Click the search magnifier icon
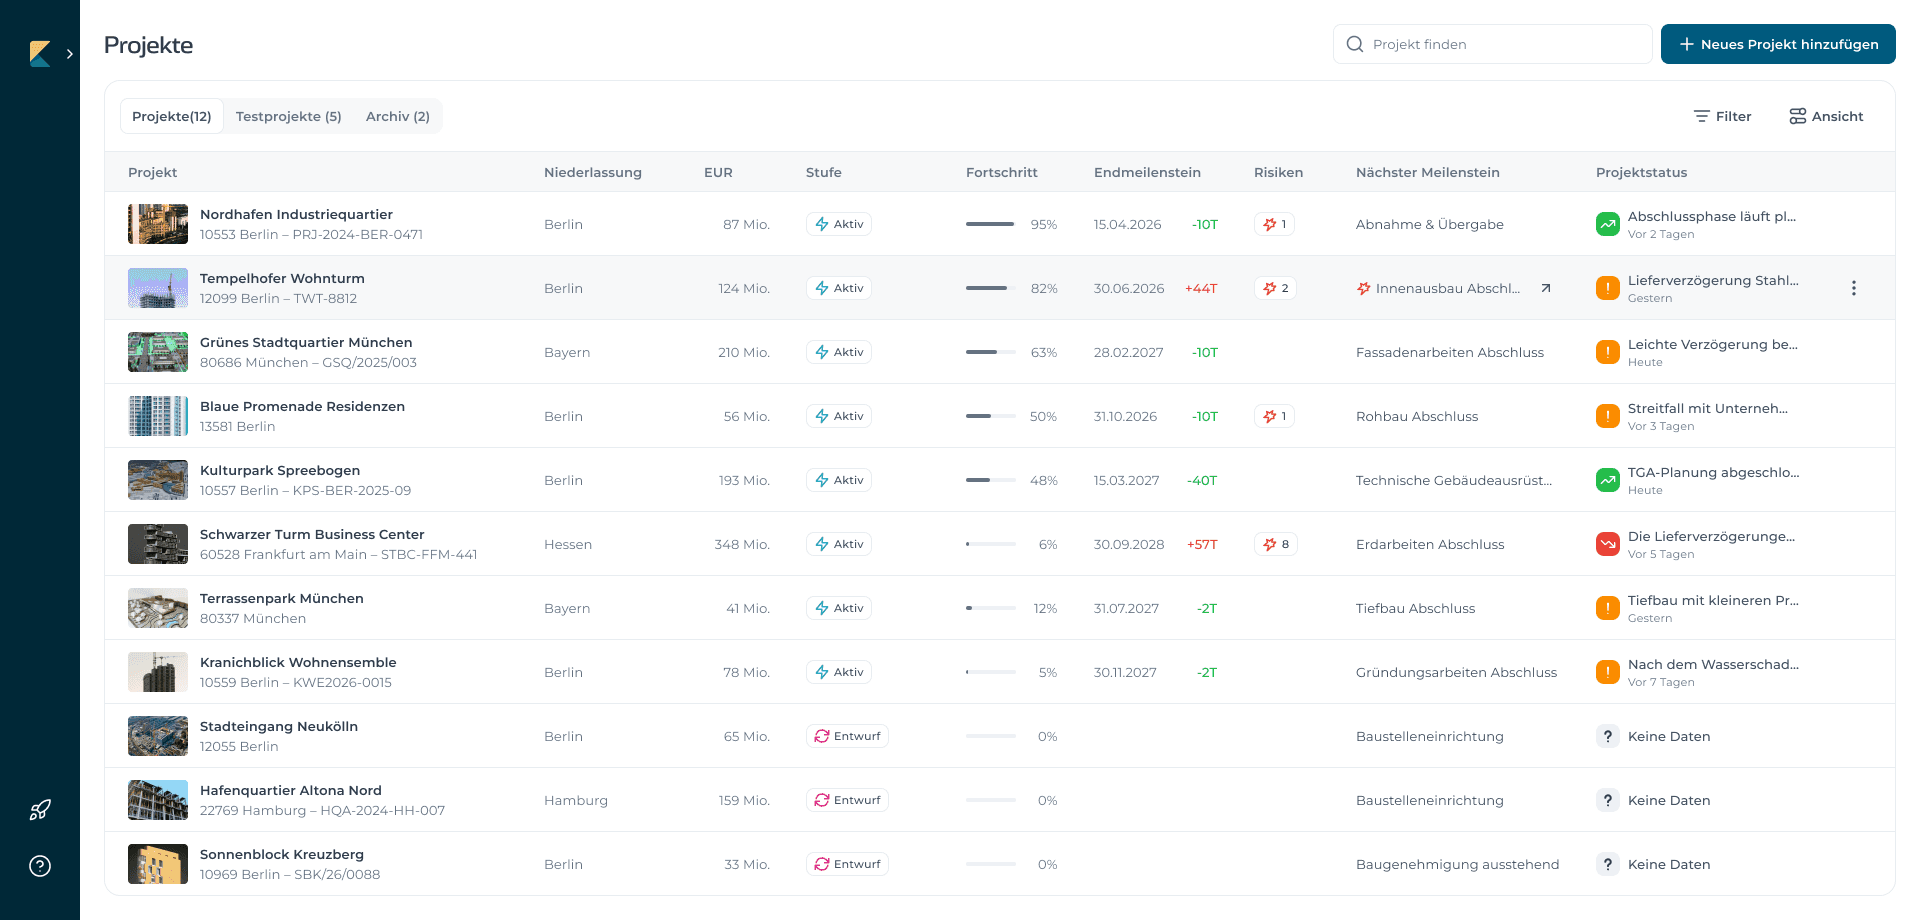1920x920 pixels. click(x=1355, y=44)
